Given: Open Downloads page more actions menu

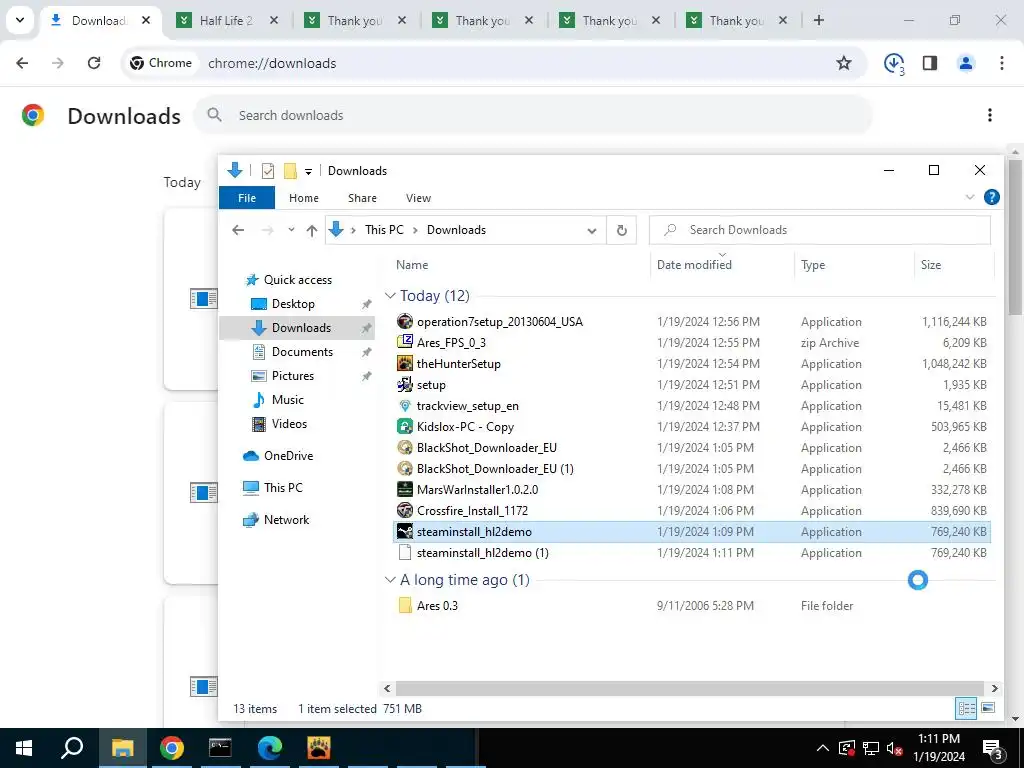Looking at the screenshot, I should (x=990, y=115).
